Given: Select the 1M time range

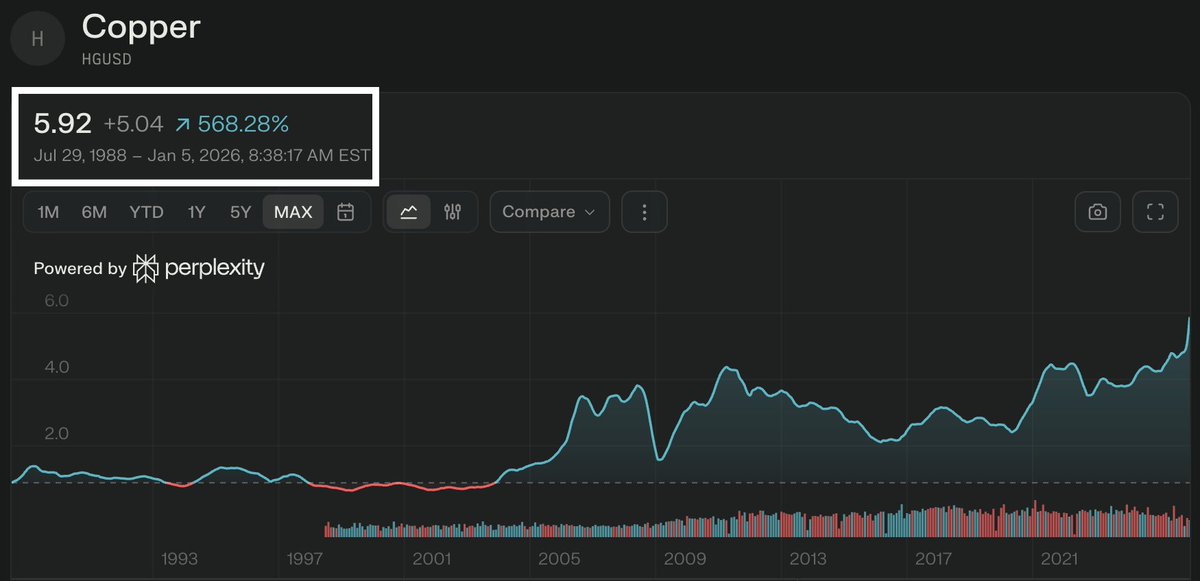Looking at the screenshot, I should tap(48, 212).
